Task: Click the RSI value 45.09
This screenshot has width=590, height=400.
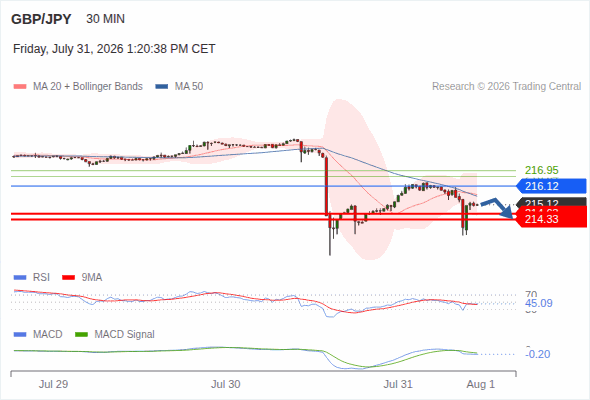Action: point(539,303)
